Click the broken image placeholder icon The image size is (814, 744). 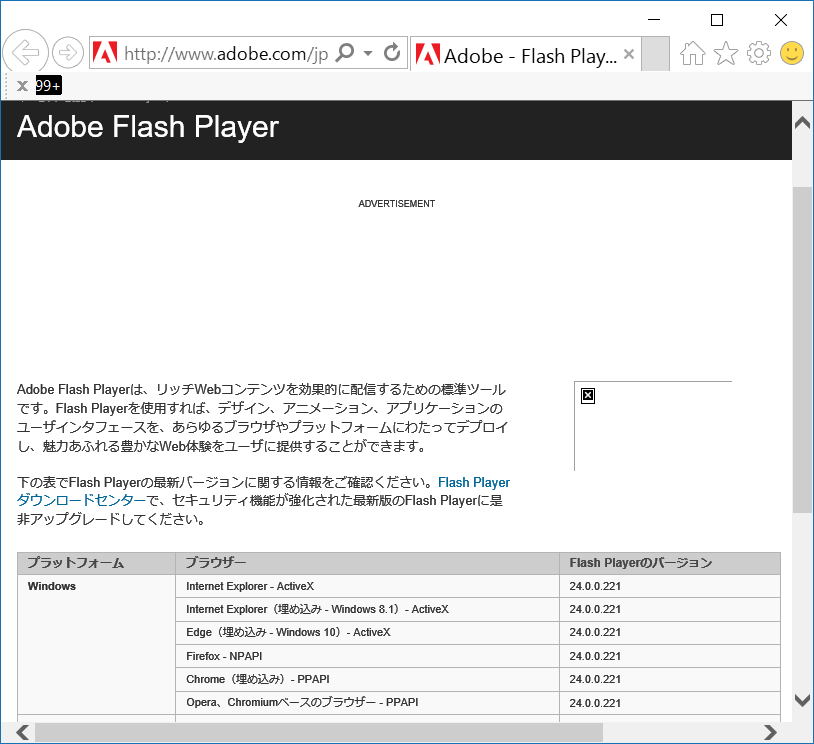pyautogui.click(x=588, y=396)
